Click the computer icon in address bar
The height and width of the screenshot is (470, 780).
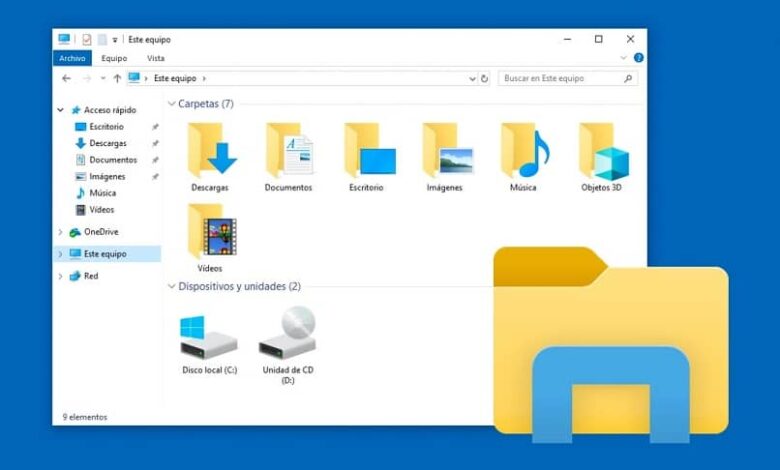(134, 78)
